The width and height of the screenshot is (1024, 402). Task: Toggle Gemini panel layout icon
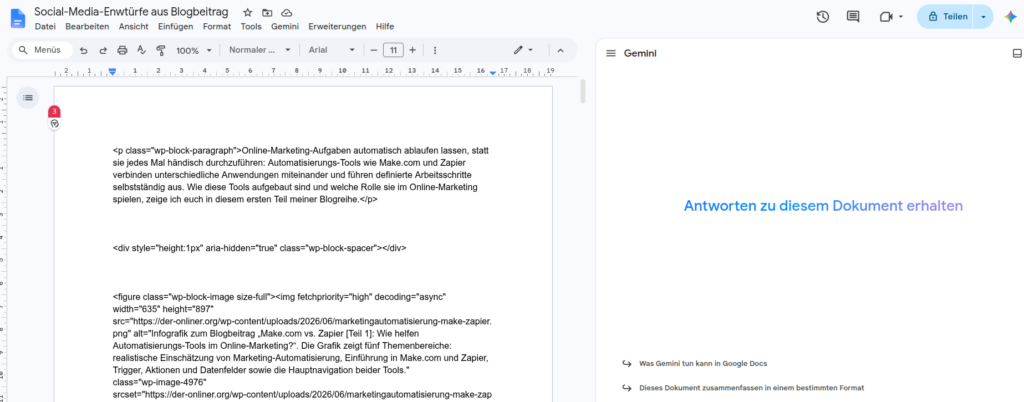1017,54
